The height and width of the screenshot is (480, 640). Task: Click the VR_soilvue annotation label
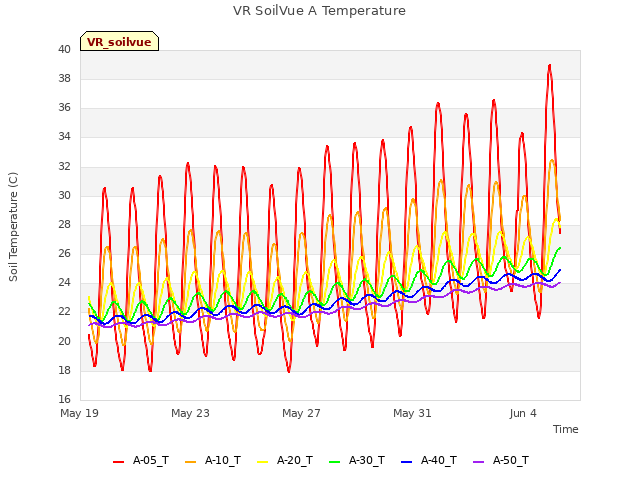tap(119, 42)
